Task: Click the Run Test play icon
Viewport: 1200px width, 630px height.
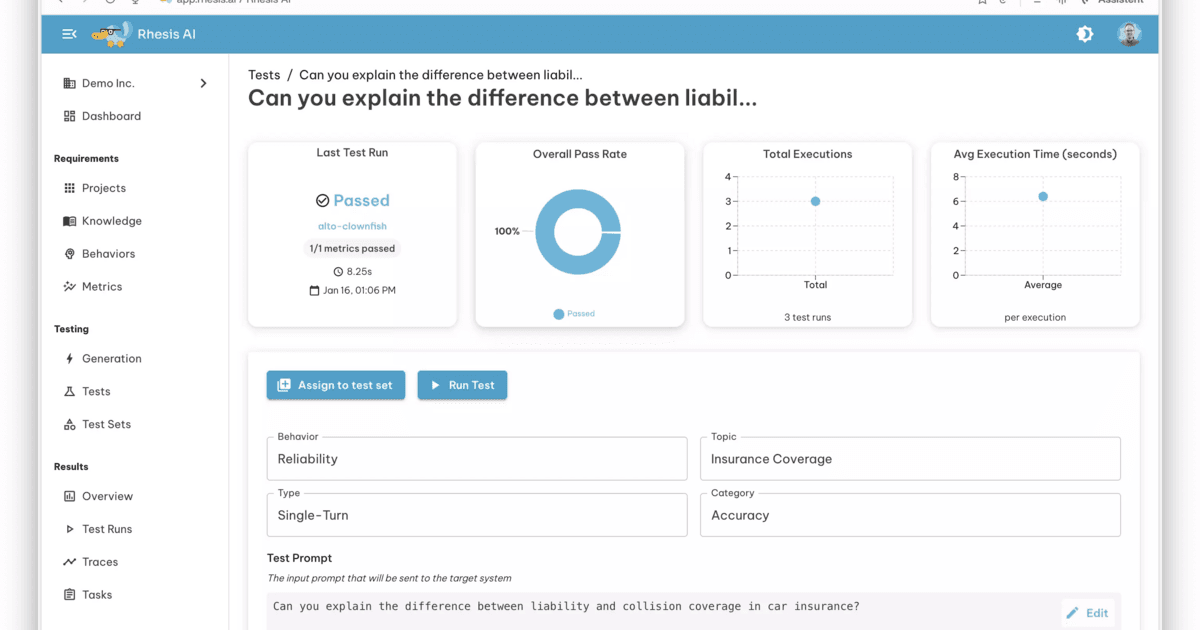Action: 435,385
